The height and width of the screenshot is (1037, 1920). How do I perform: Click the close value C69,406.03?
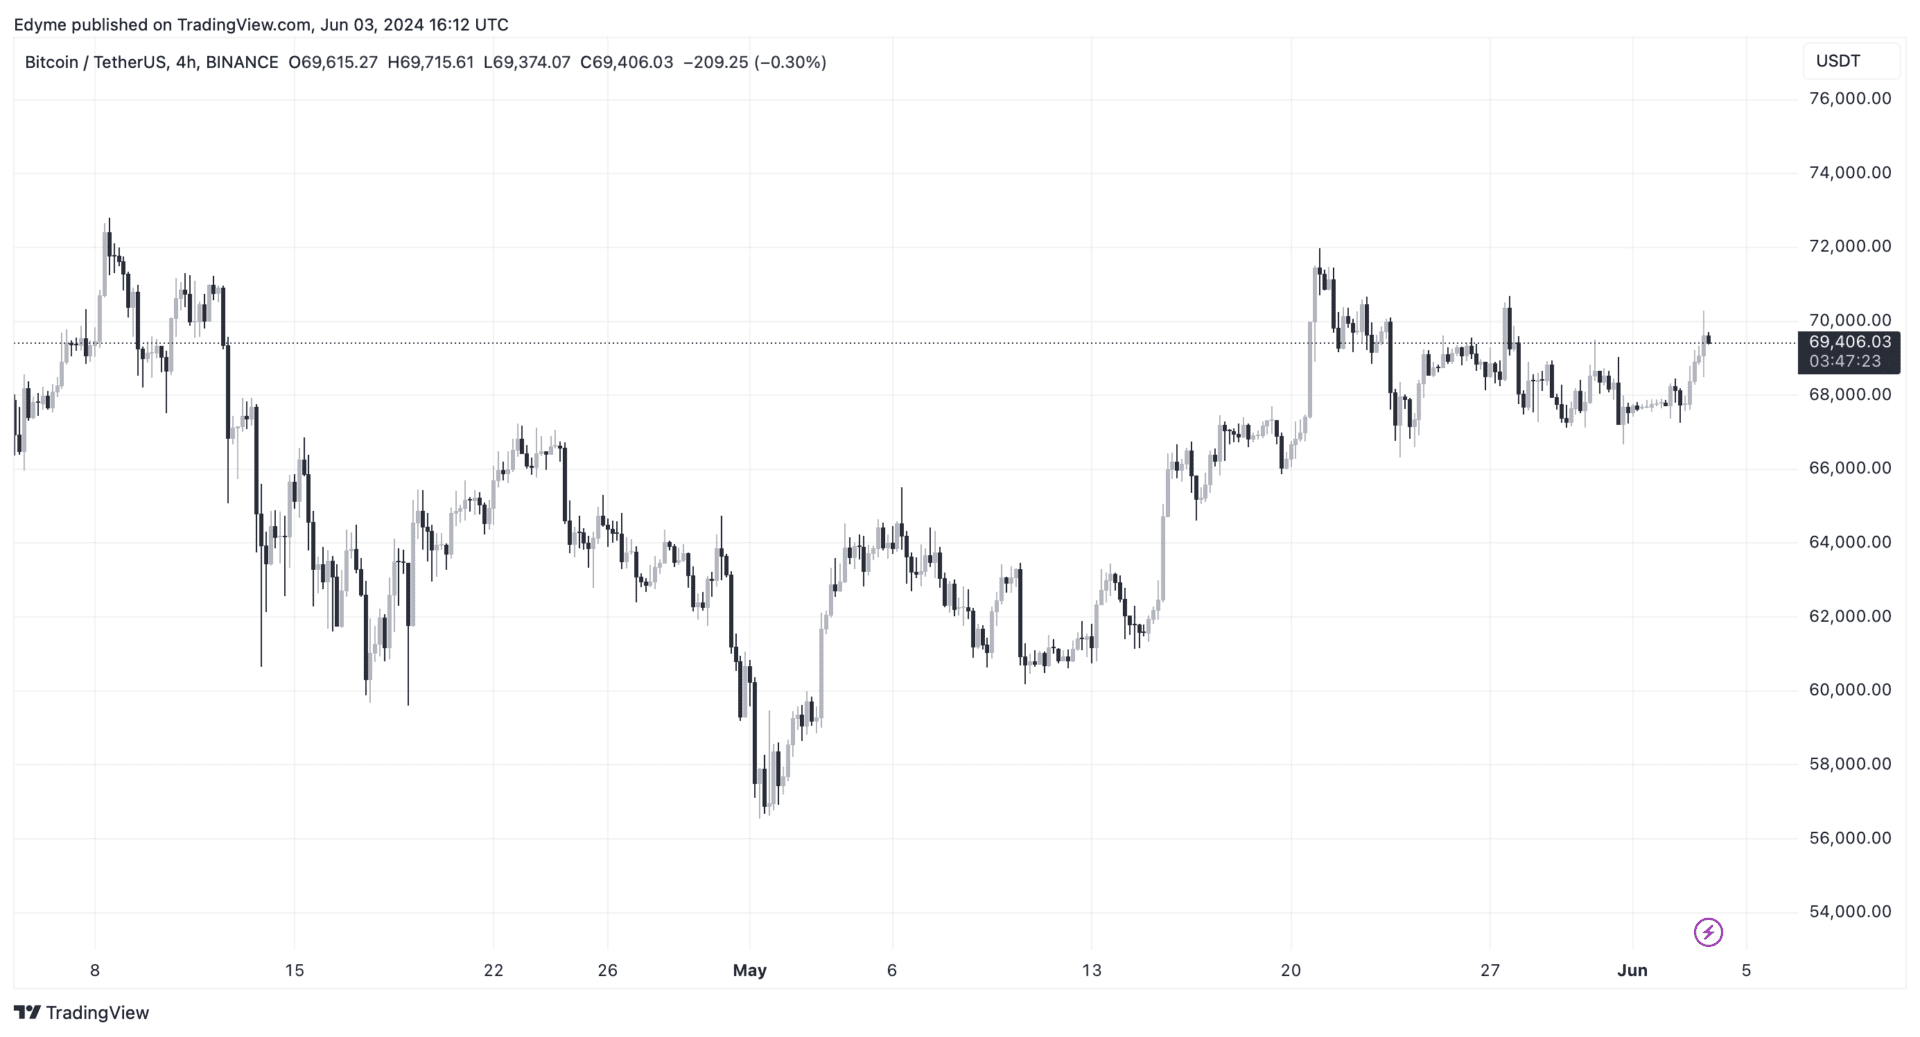tap(626, 62)
